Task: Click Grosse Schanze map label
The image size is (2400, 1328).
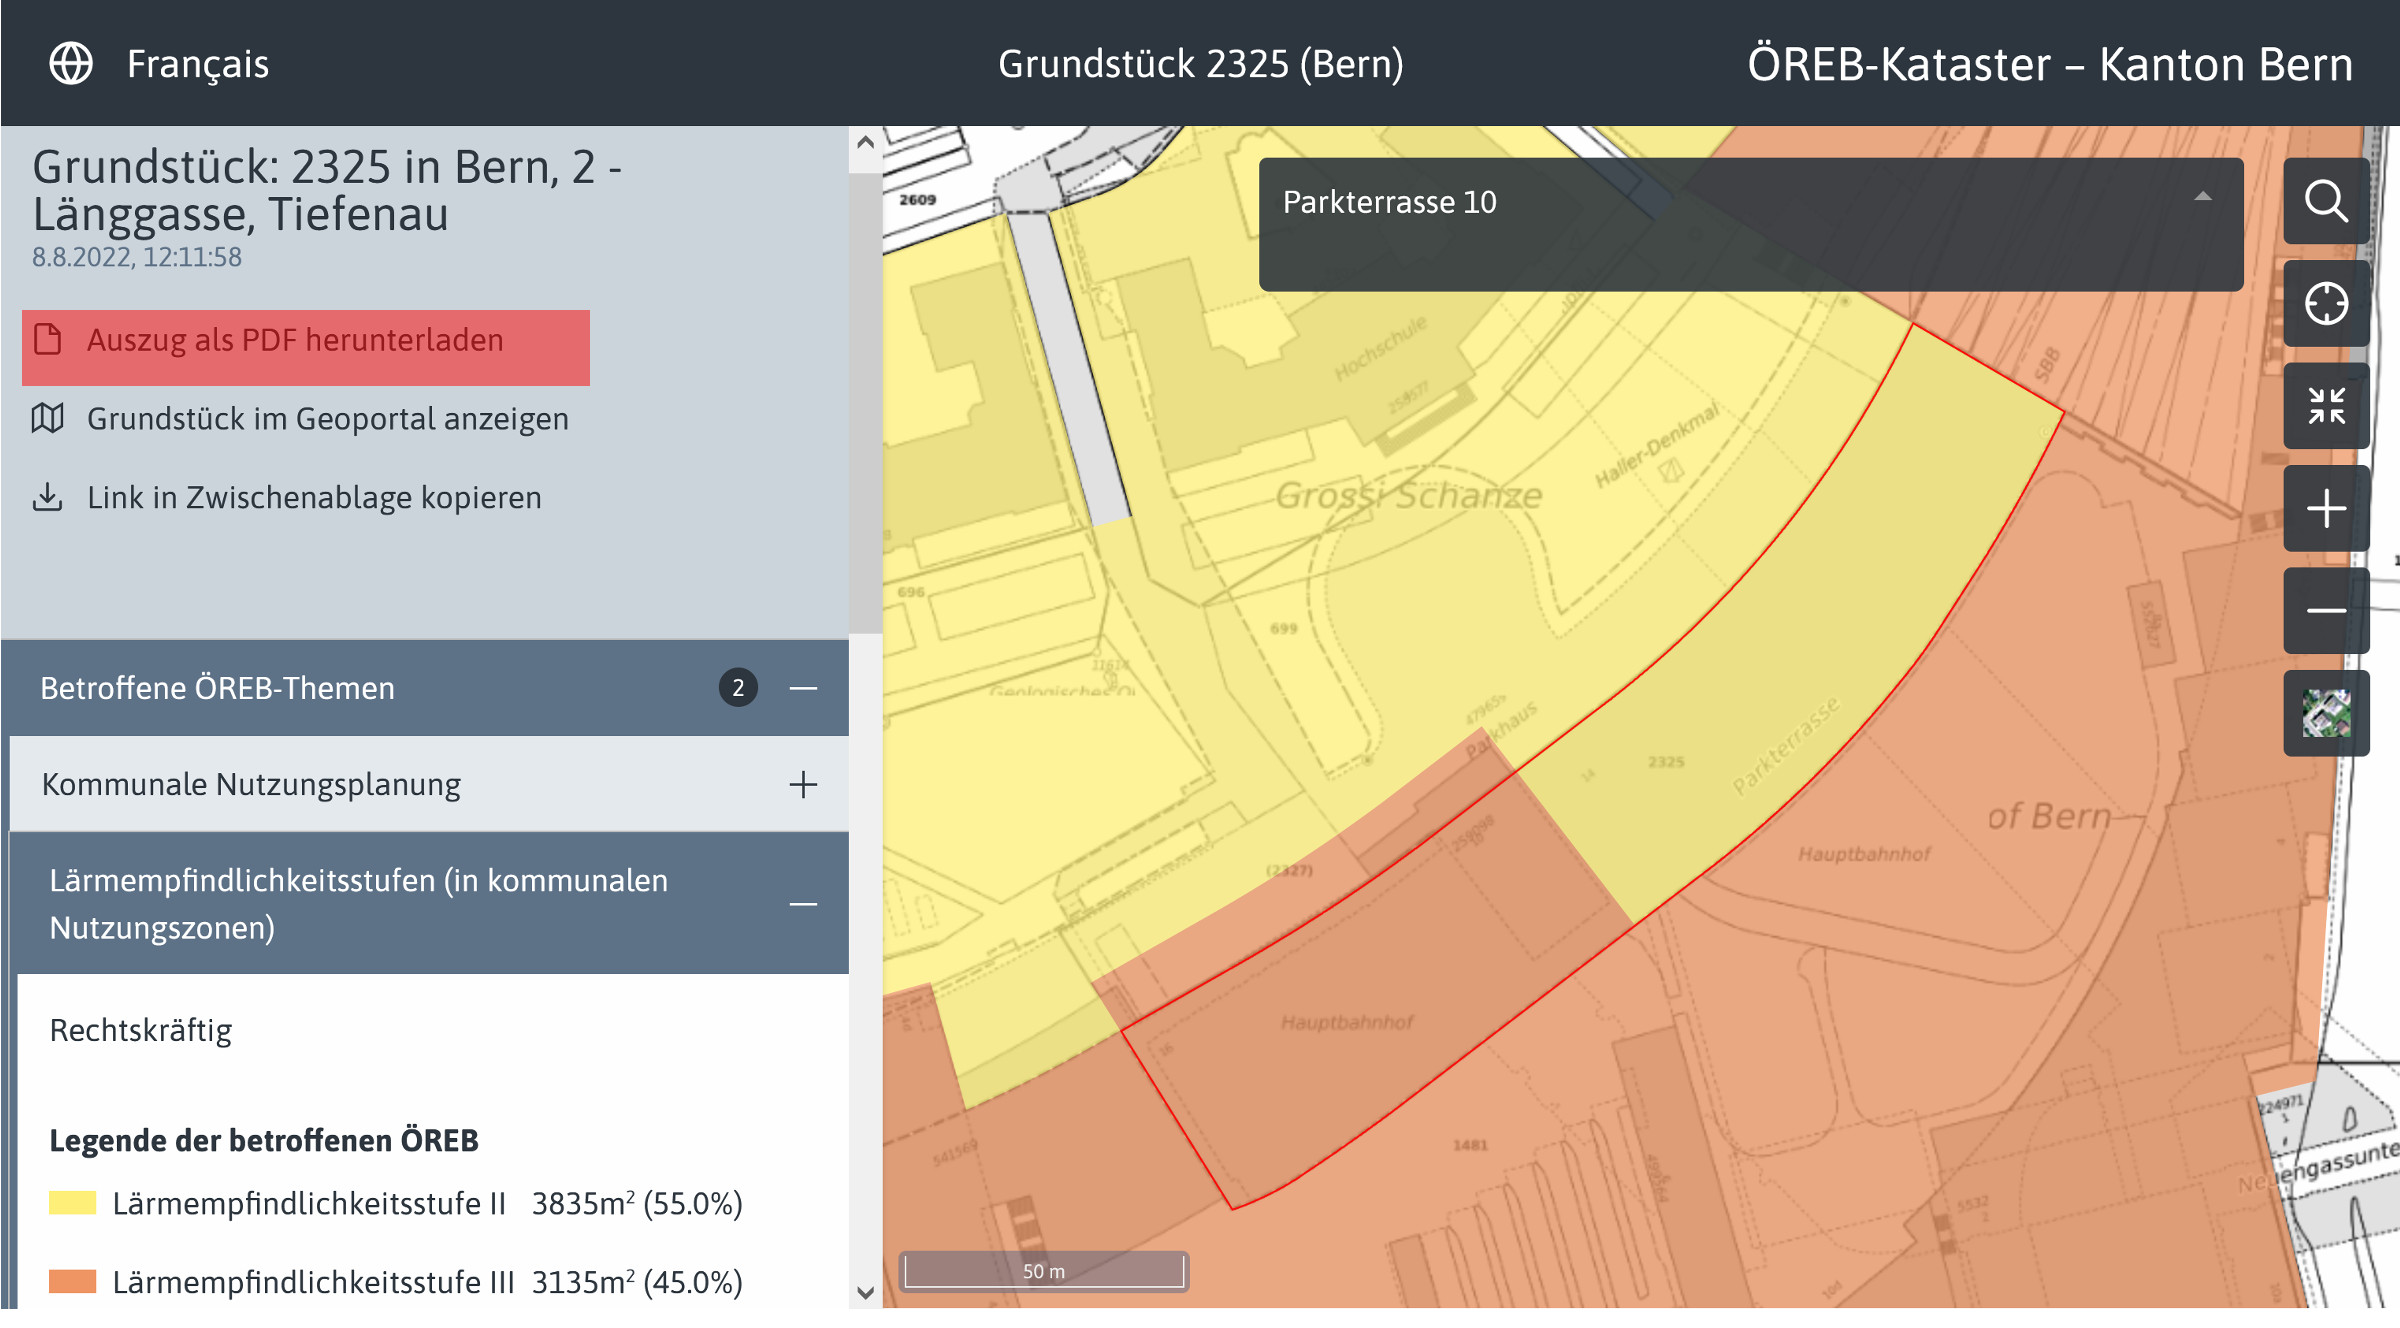Action: coord(1409,495)
